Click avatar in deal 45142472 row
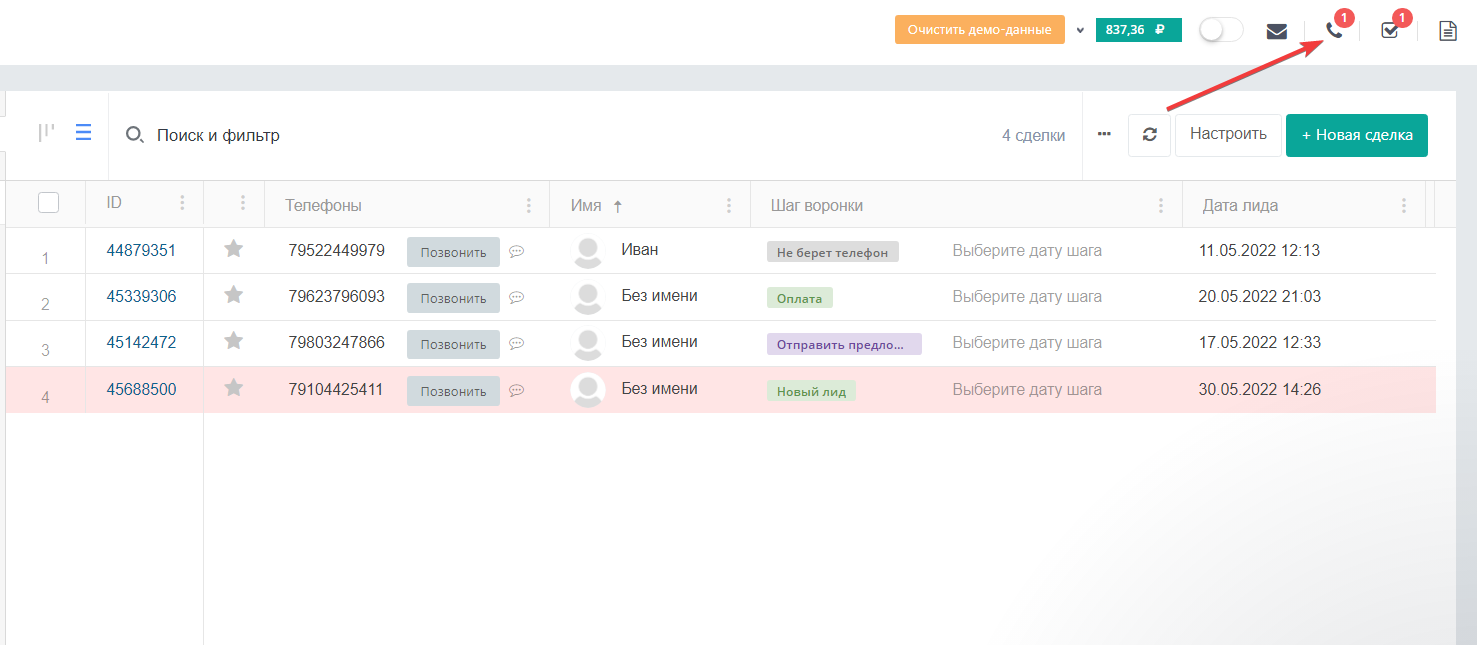Screen dimensions: 1477x645 [x=588, y=344]
